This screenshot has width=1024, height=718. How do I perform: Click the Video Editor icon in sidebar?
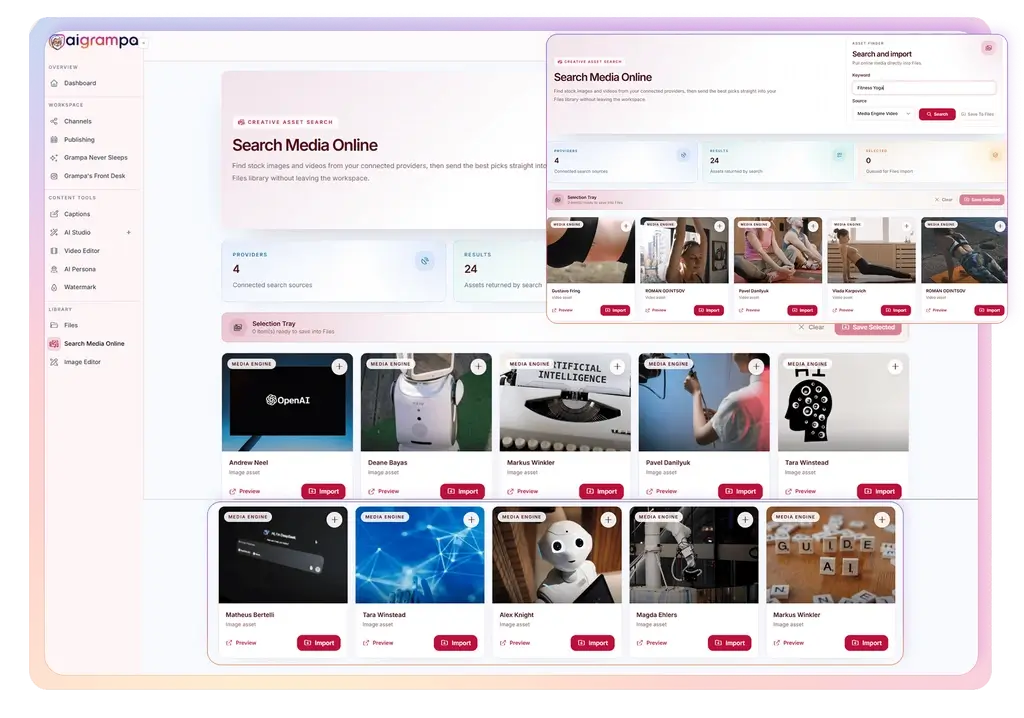[54, 251]
